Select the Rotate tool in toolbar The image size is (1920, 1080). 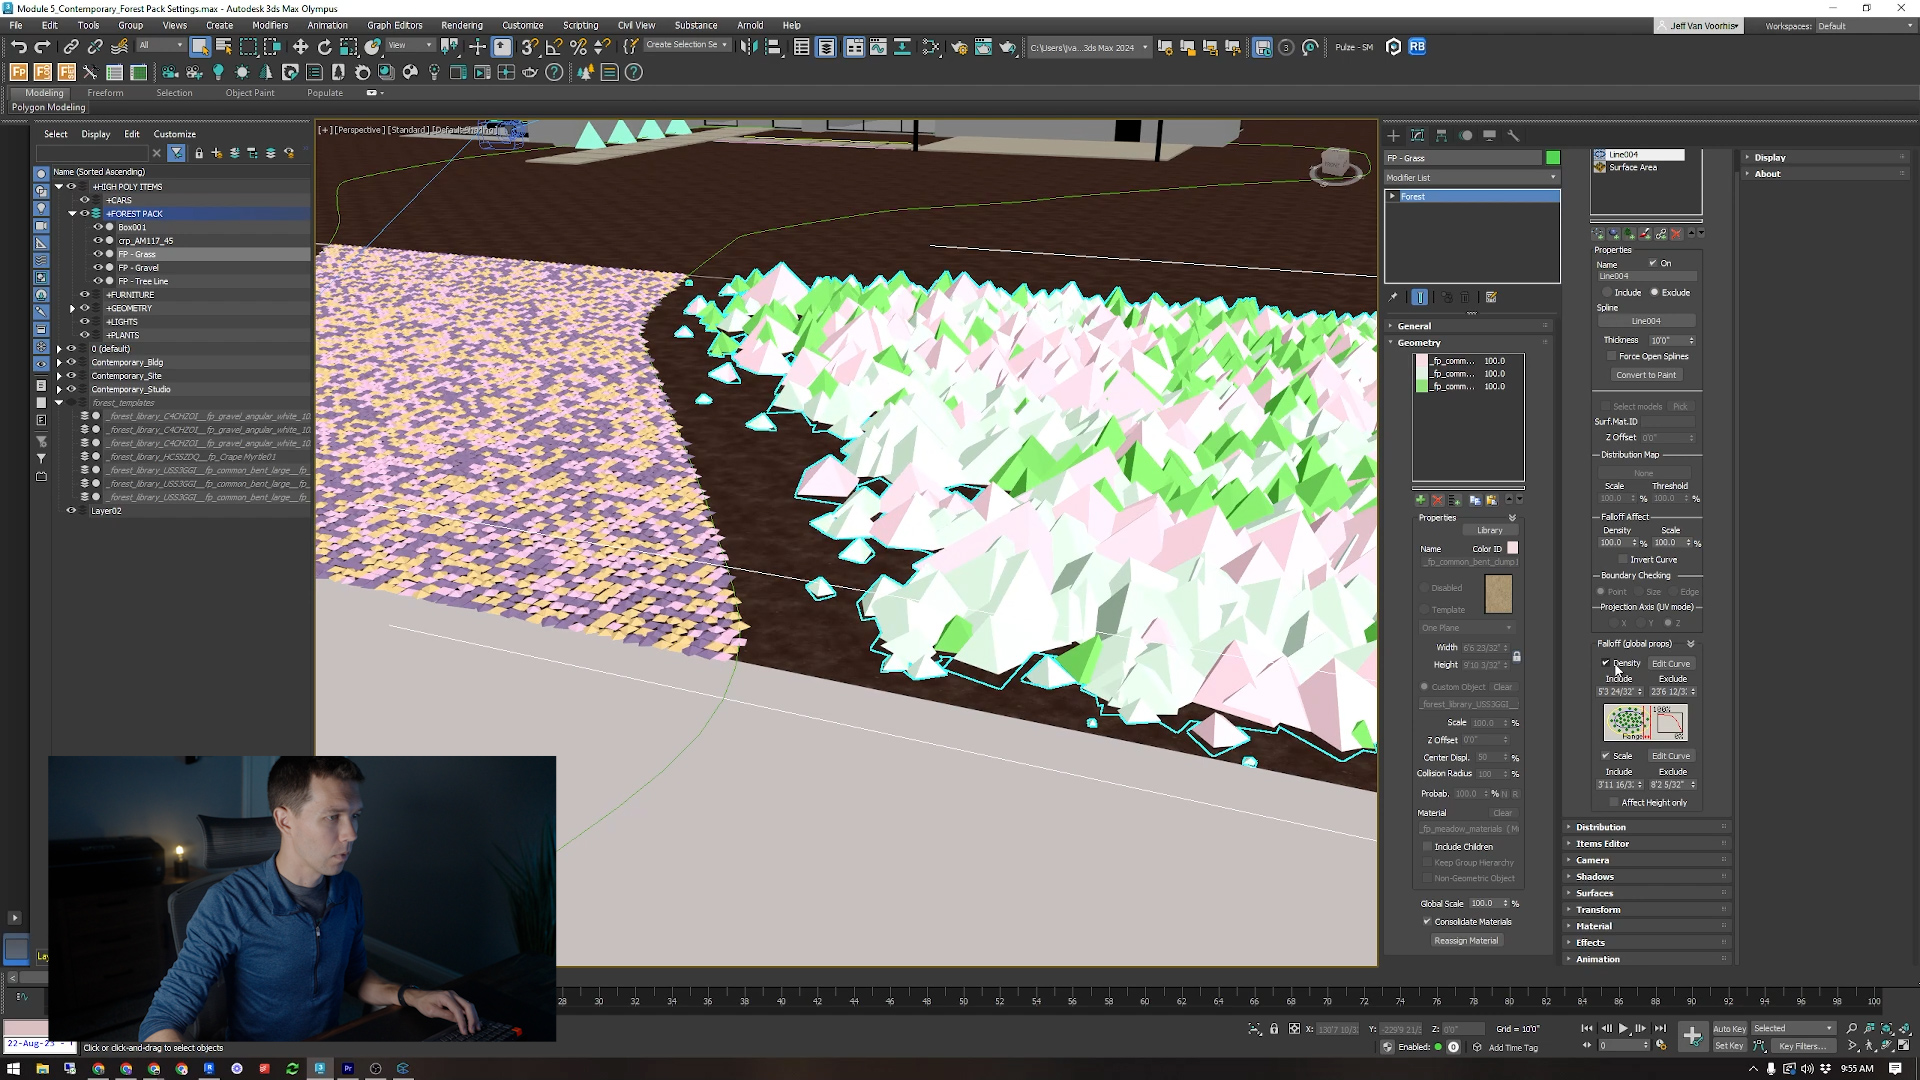(324, 47)
